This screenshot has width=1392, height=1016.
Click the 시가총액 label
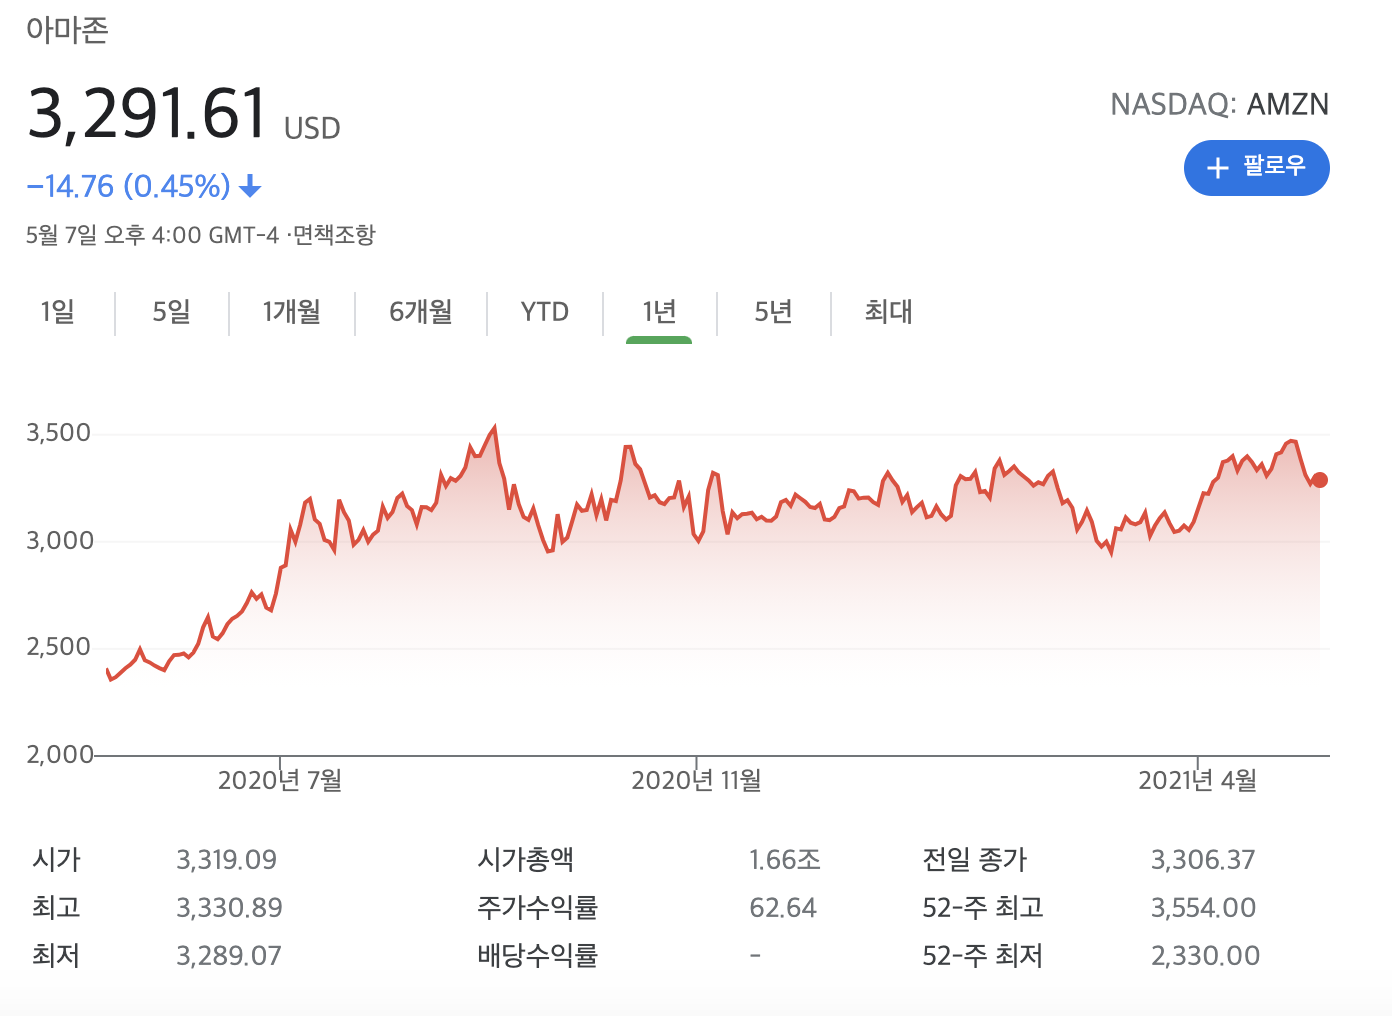point(526,860)
